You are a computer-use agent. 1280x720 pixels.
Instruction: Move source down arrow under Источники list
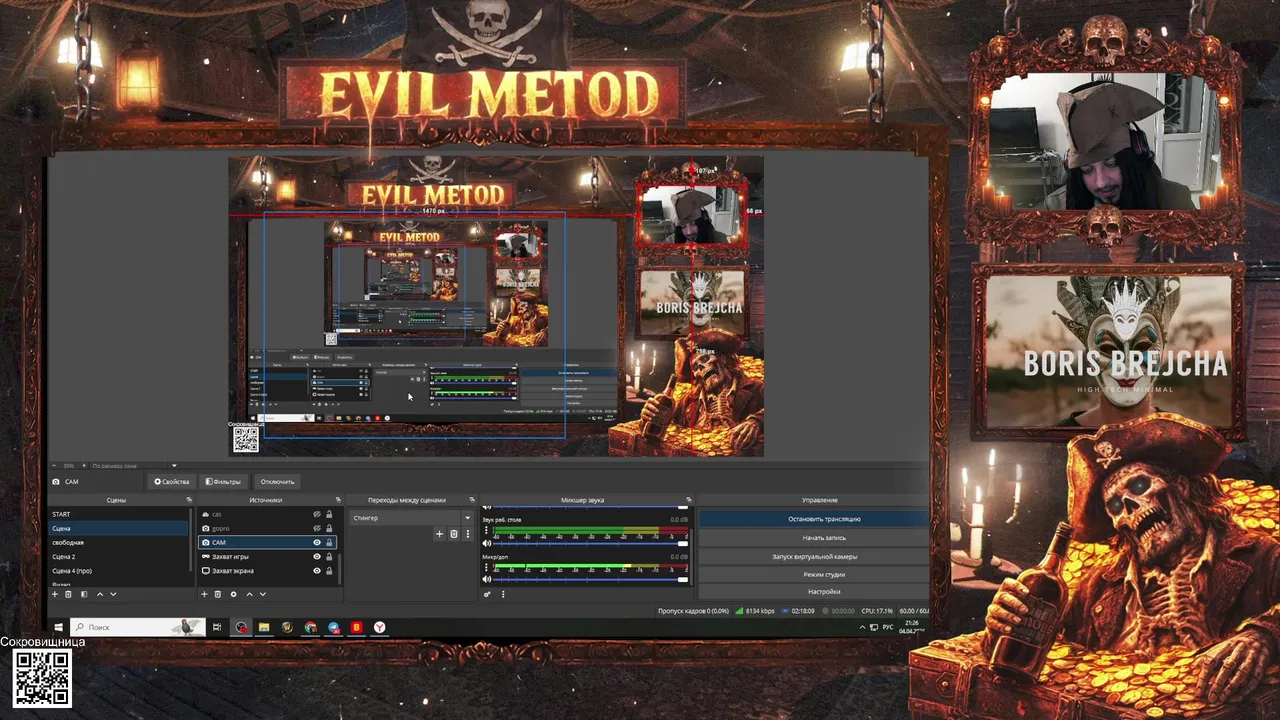tap(263, 594)
